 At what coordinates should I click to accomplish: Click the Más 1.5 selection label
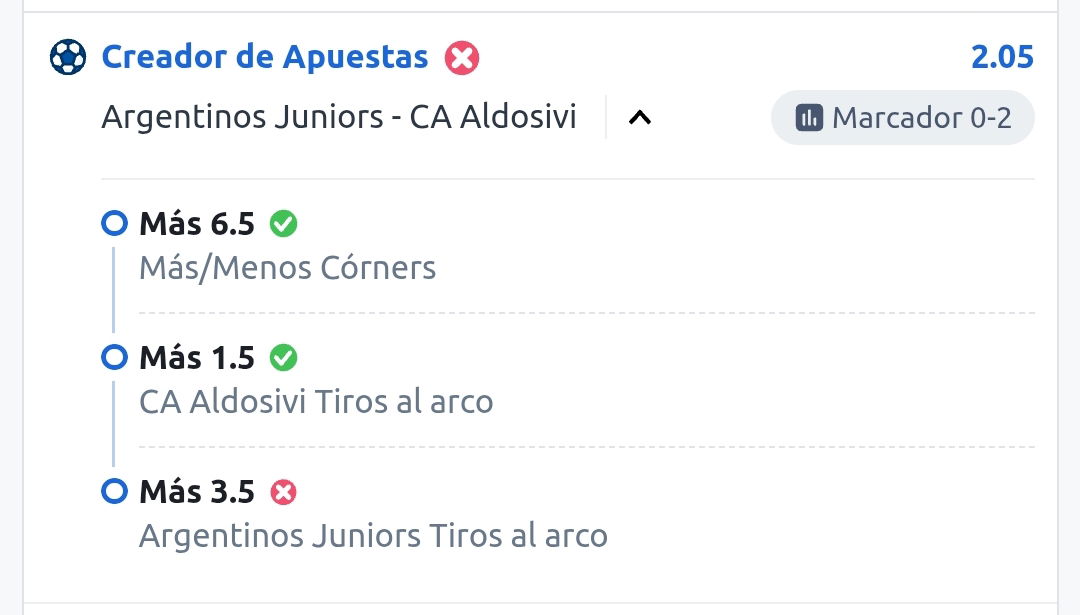coord(197,358)
